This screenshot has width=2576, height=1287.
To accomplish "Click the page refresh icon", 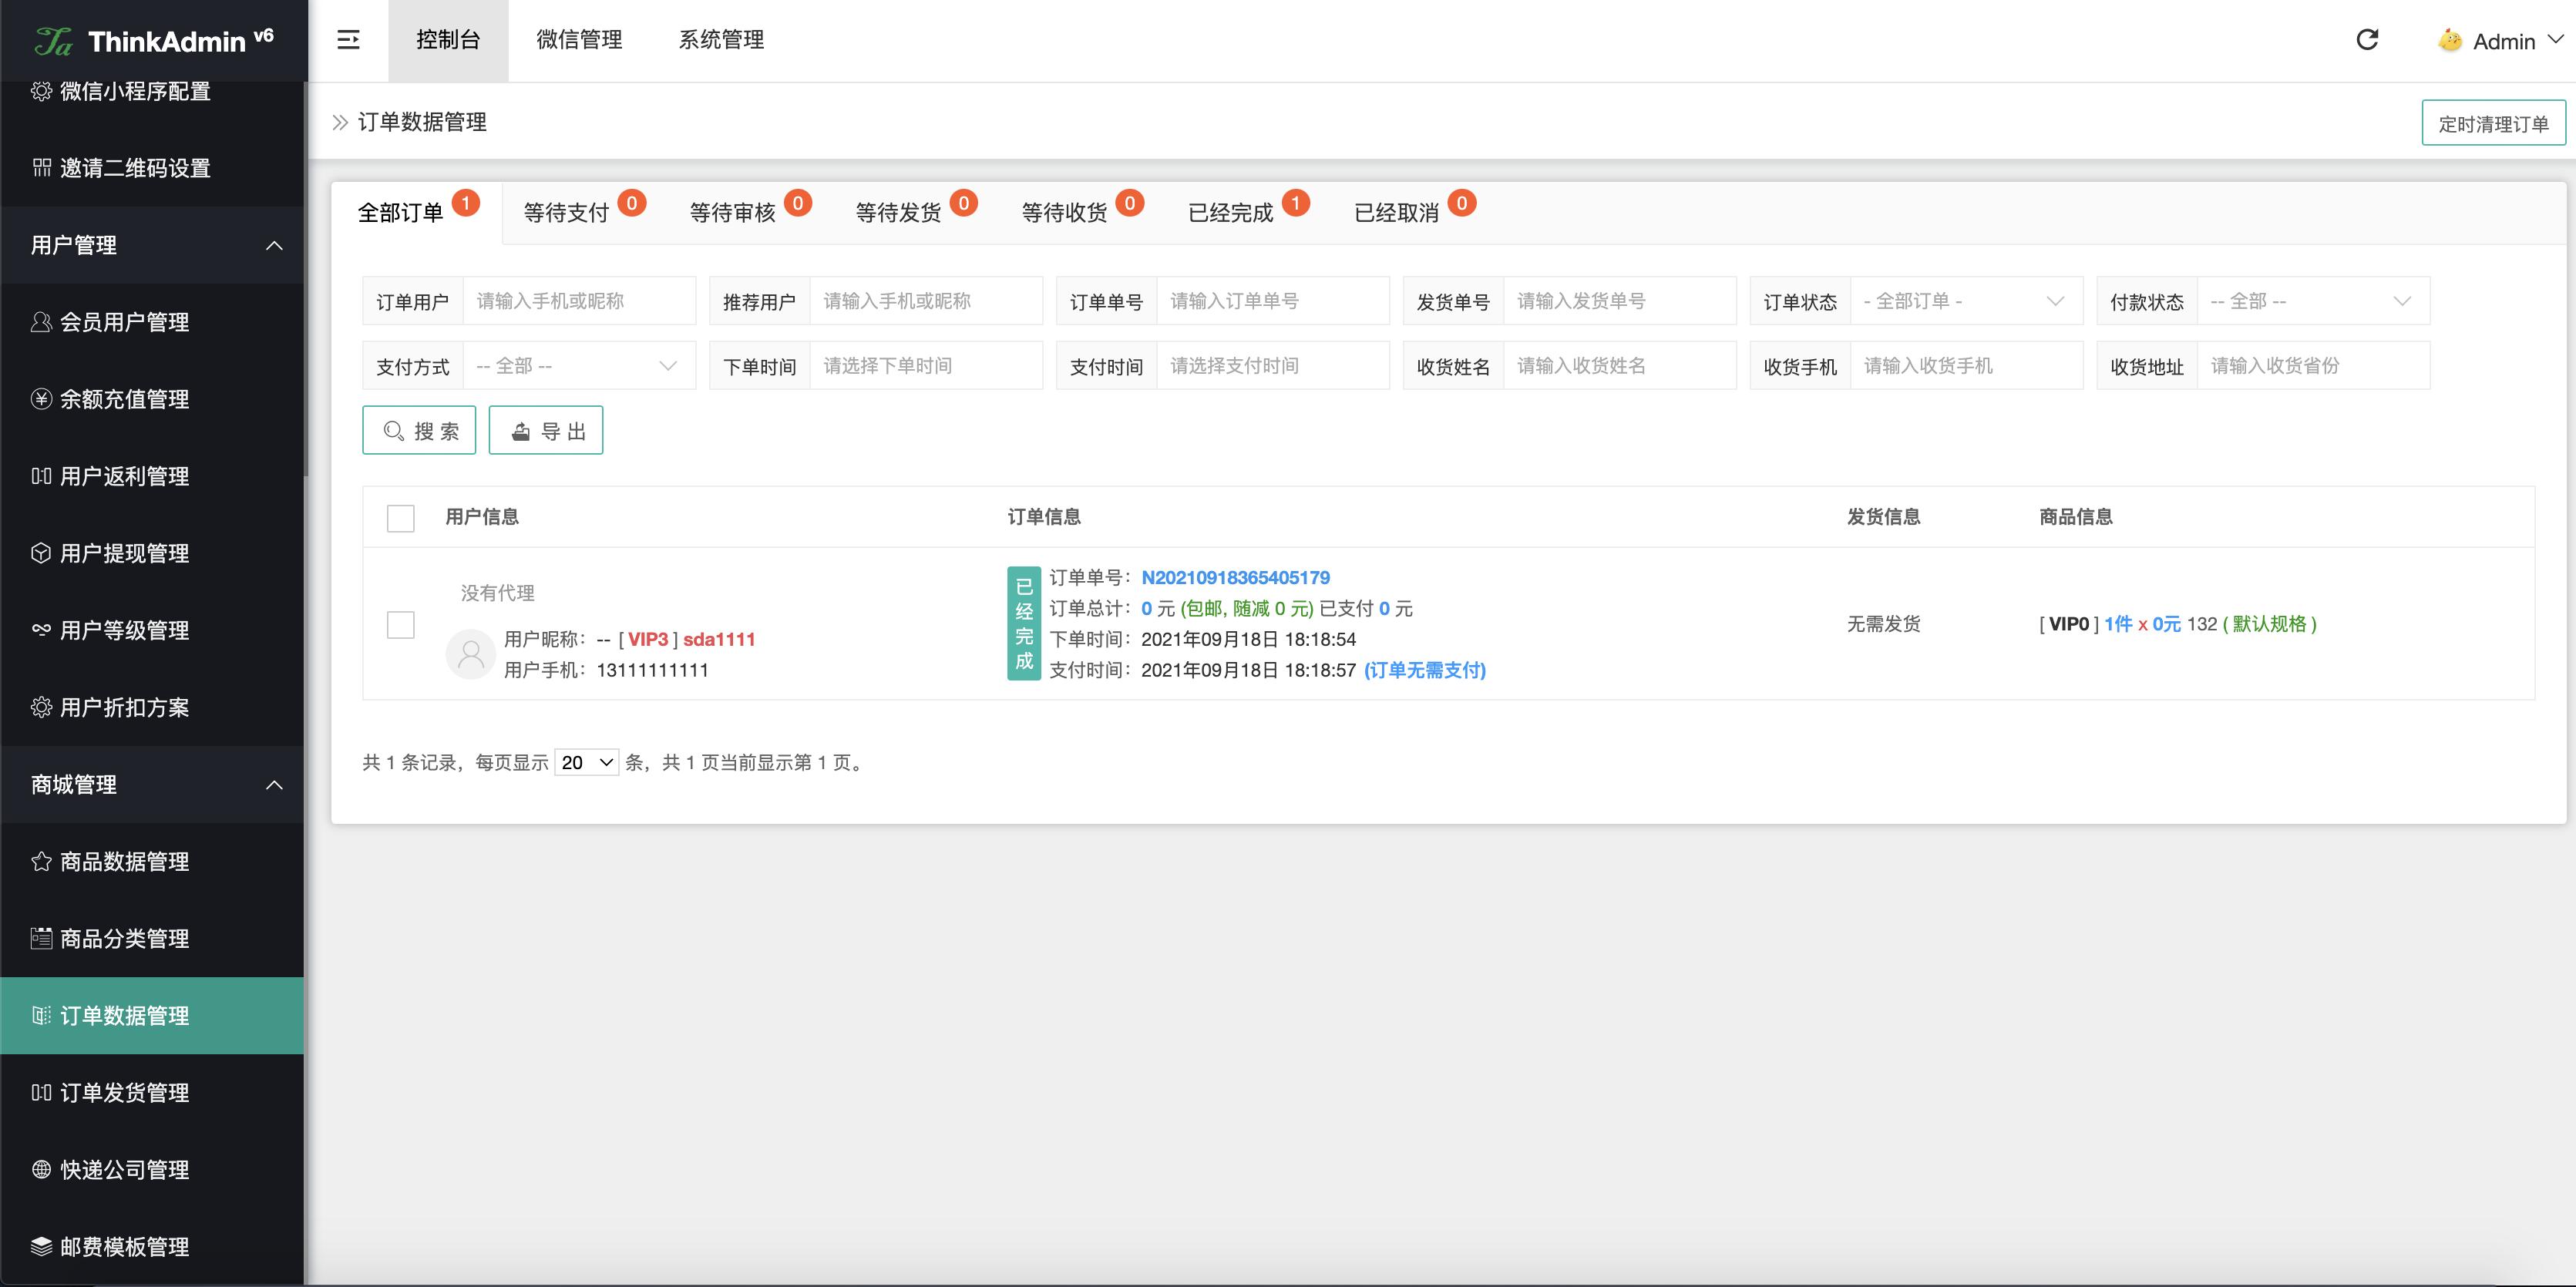I will (x=2366, y=40).
